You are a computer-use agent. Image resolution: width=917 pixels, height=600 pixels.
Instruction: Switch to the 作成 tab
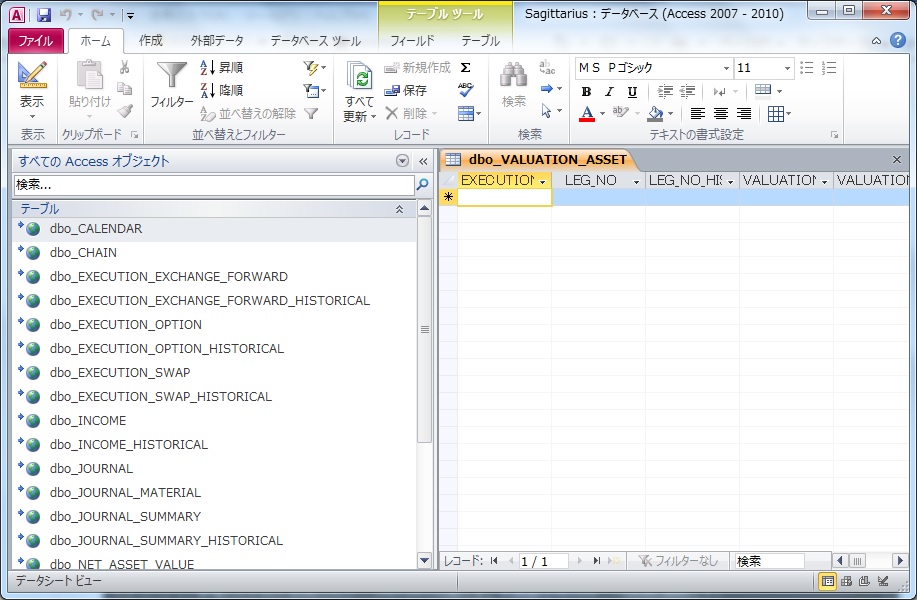(x=151, y=41)
